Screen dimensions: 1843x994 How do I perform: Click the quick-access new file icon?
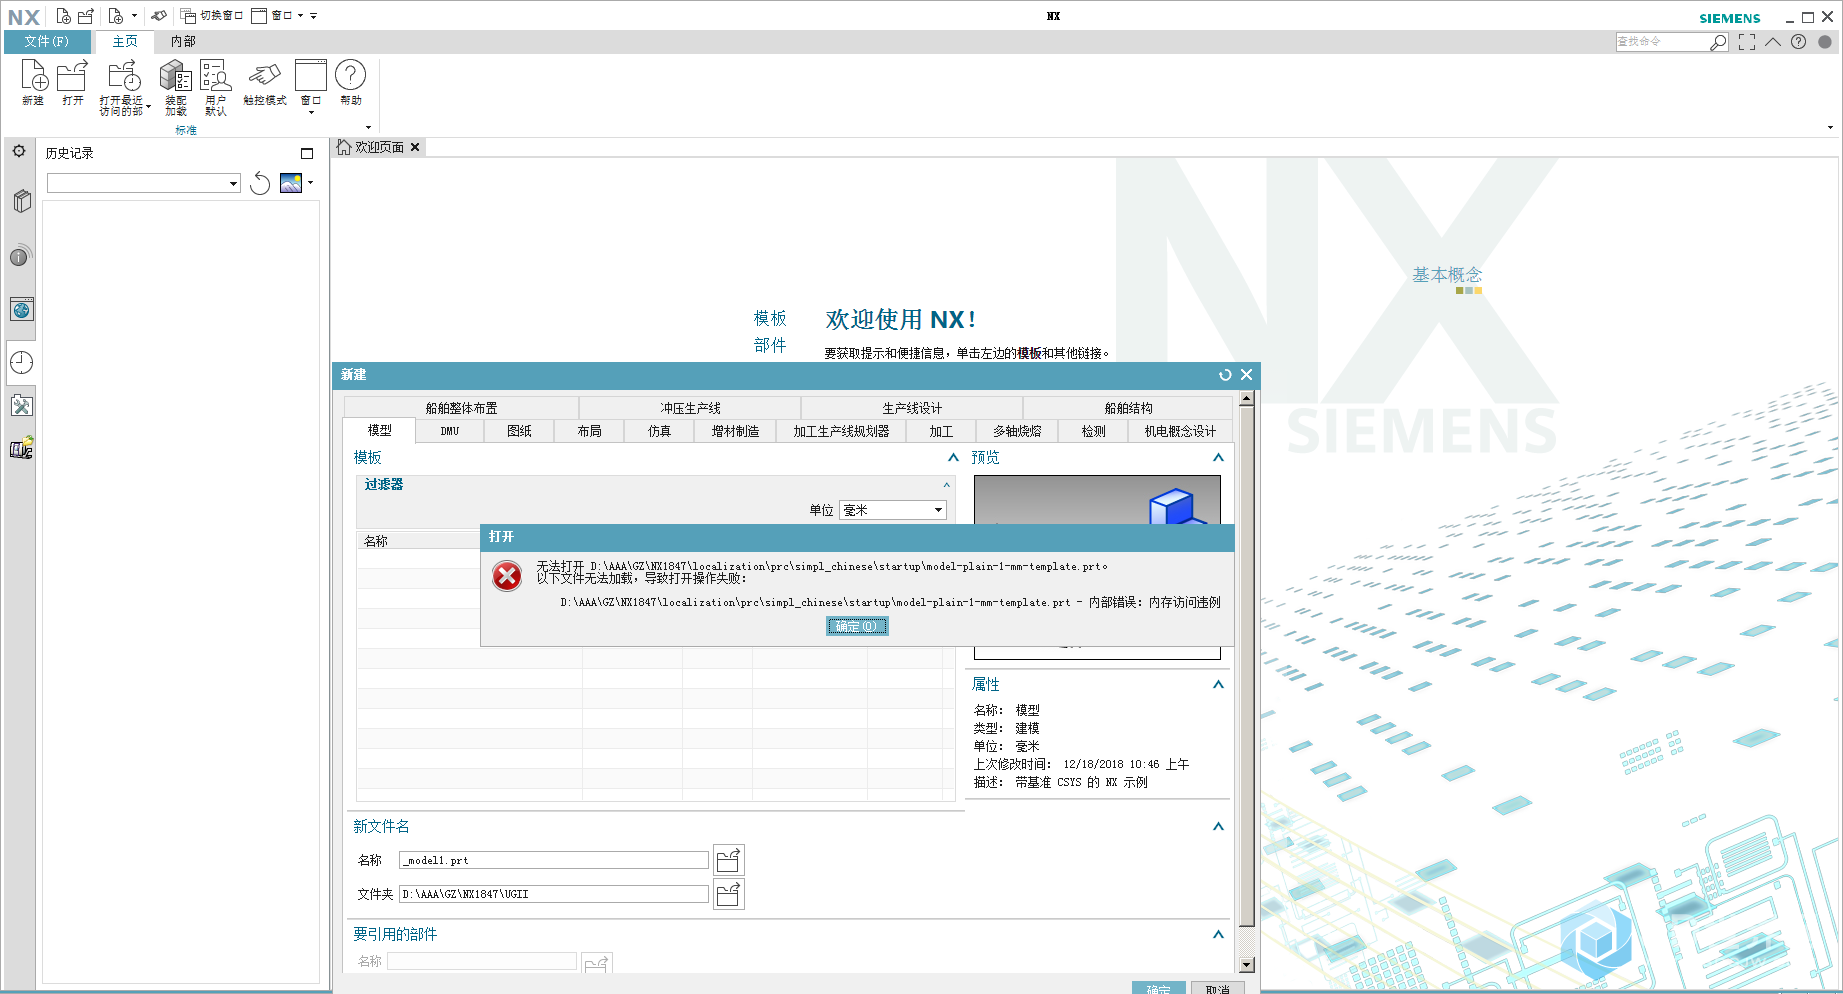63,16
